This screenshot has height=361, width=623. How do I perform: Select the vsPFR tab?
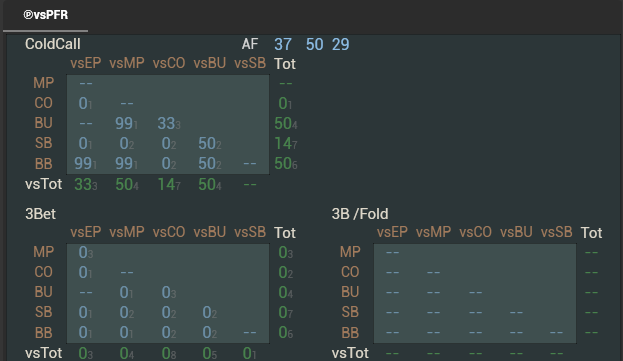click(x=45, y=15)
